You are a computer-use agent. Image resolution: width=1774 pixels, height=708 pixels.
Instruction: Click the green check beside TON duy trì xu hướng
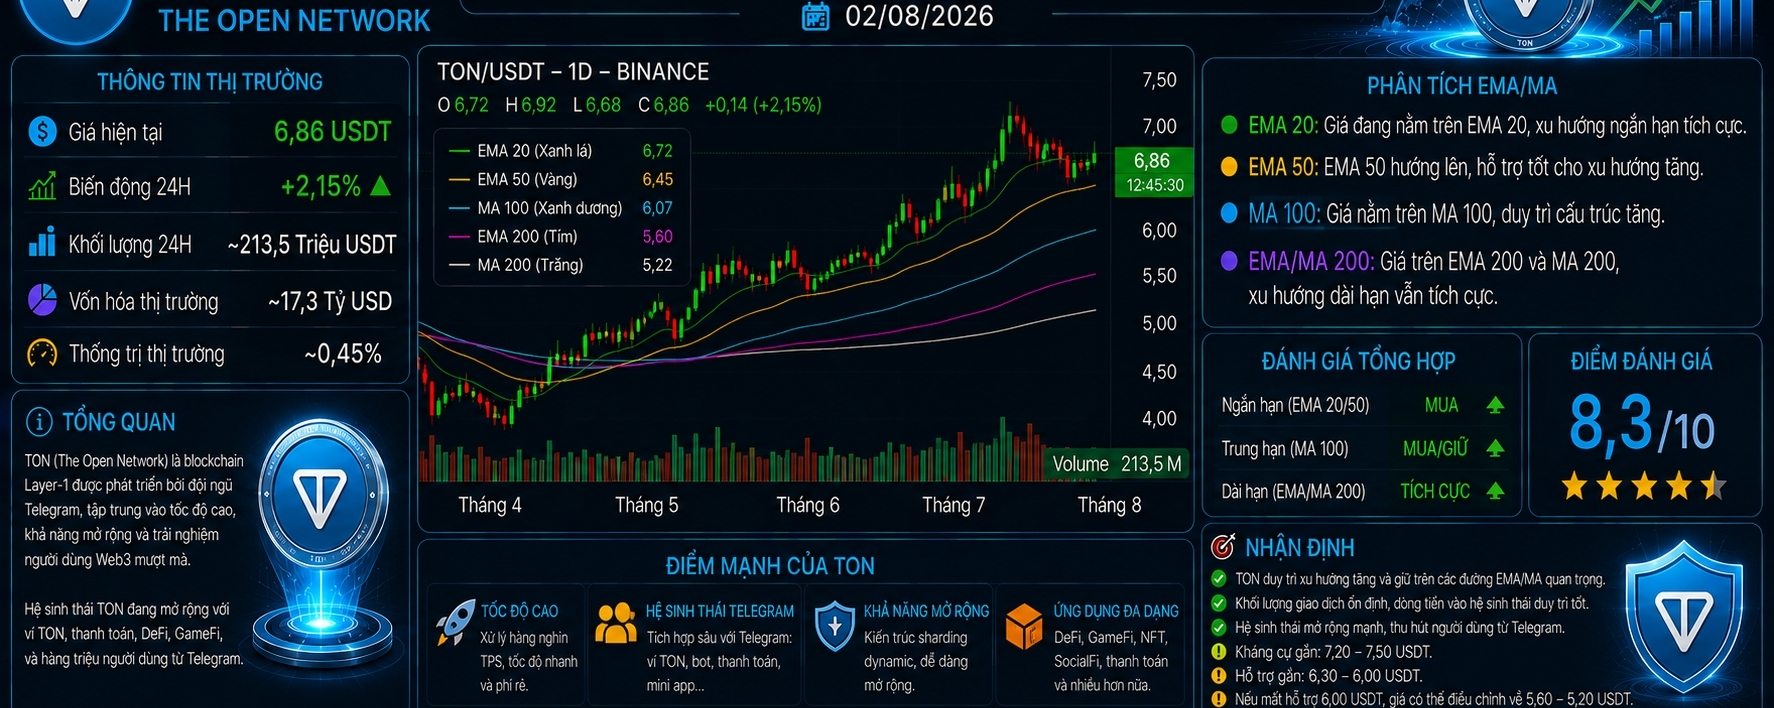pos(1218,579)
